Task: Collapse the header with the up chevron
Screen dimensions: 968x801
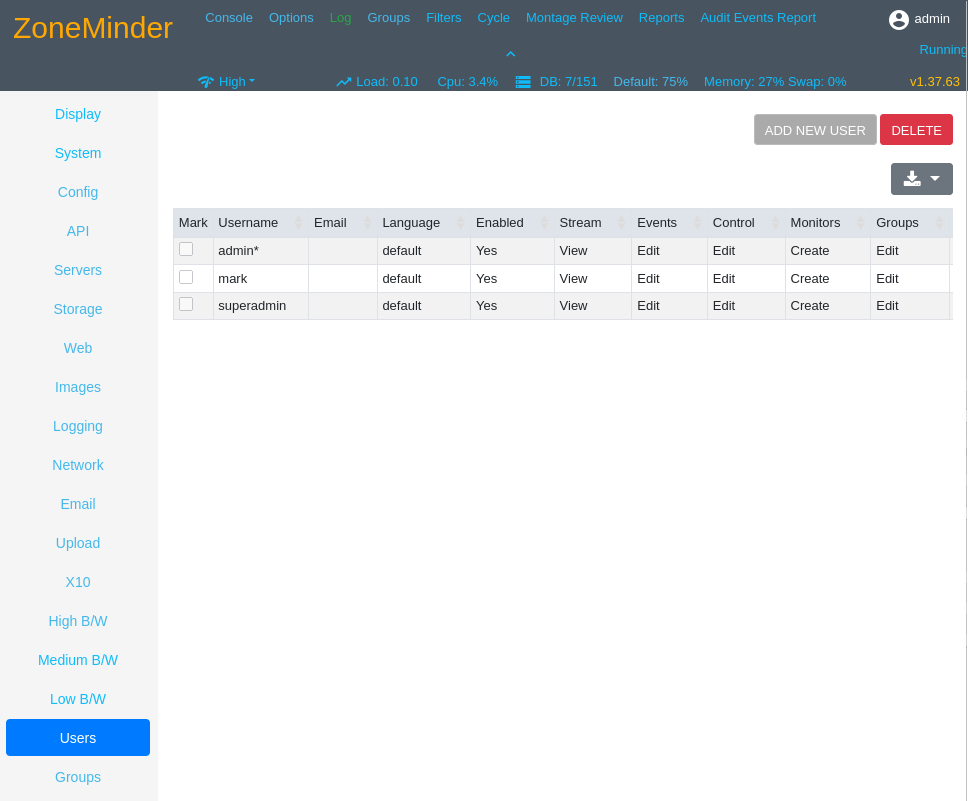Action: pyautogui.click(x=511, y=54)
